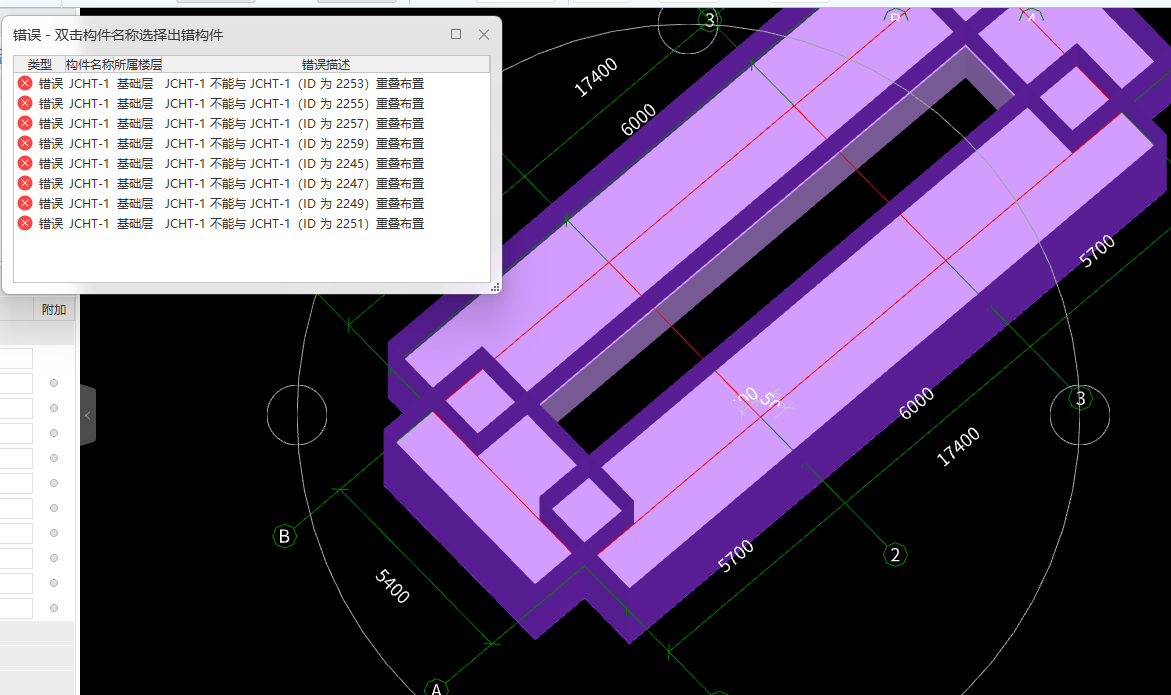Select the 5400 dimension label
Image resolution: width=1171 pixels, height=695 pixels.
(x=392, y=586)
